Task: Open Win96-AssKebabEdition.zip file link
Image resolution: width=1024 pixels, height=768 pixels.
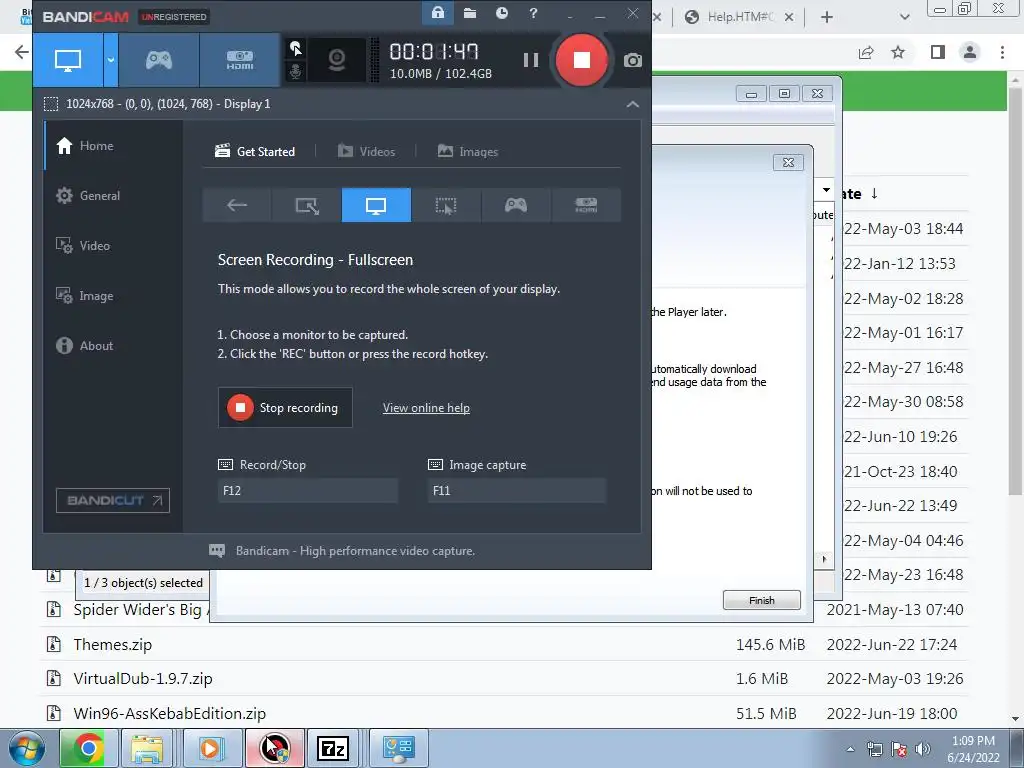Action: [169, 713]
